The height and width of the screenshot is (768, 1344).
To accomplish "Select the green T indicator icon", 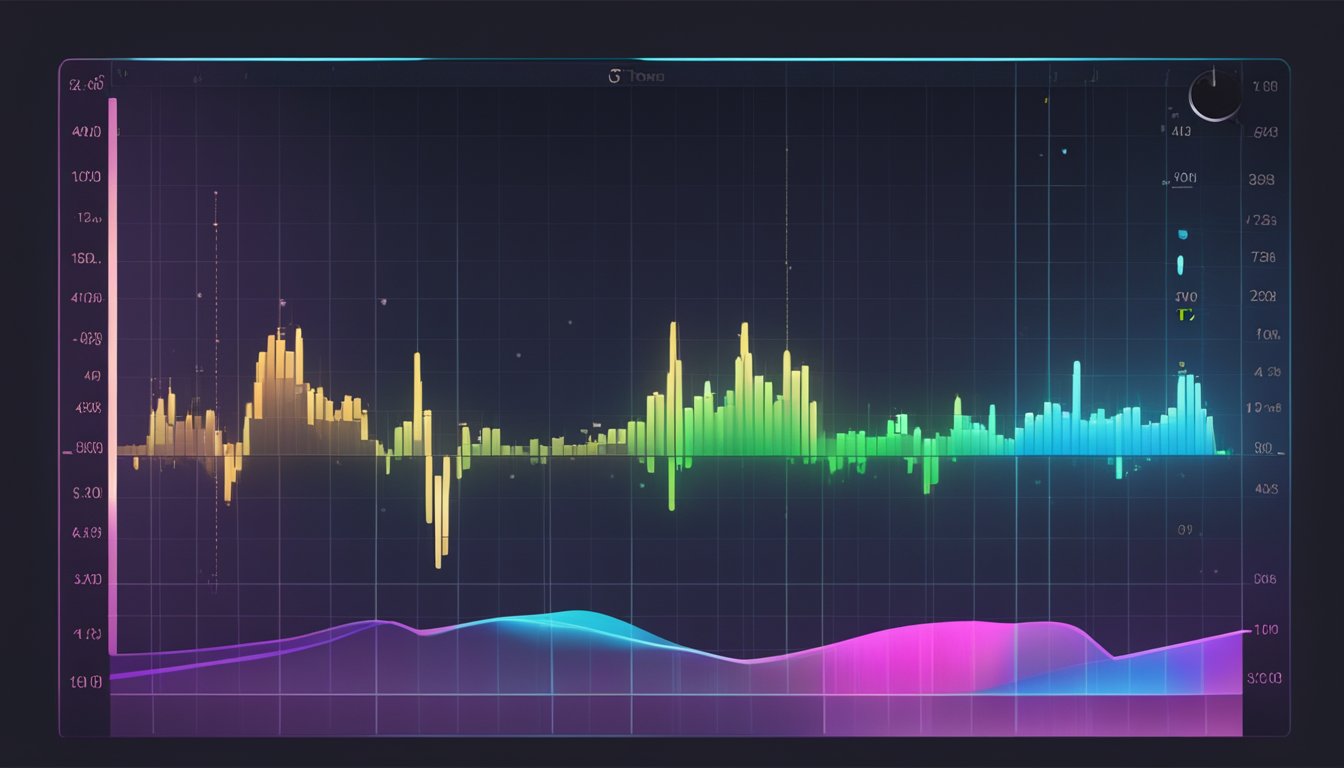I will coord(1183,314).
